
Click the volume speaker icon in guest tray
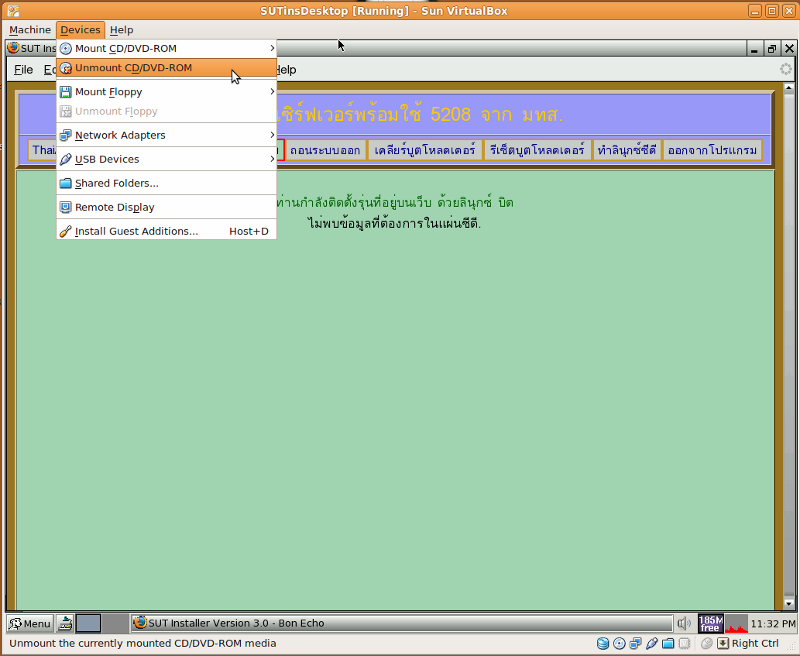(x=684, y=623)
